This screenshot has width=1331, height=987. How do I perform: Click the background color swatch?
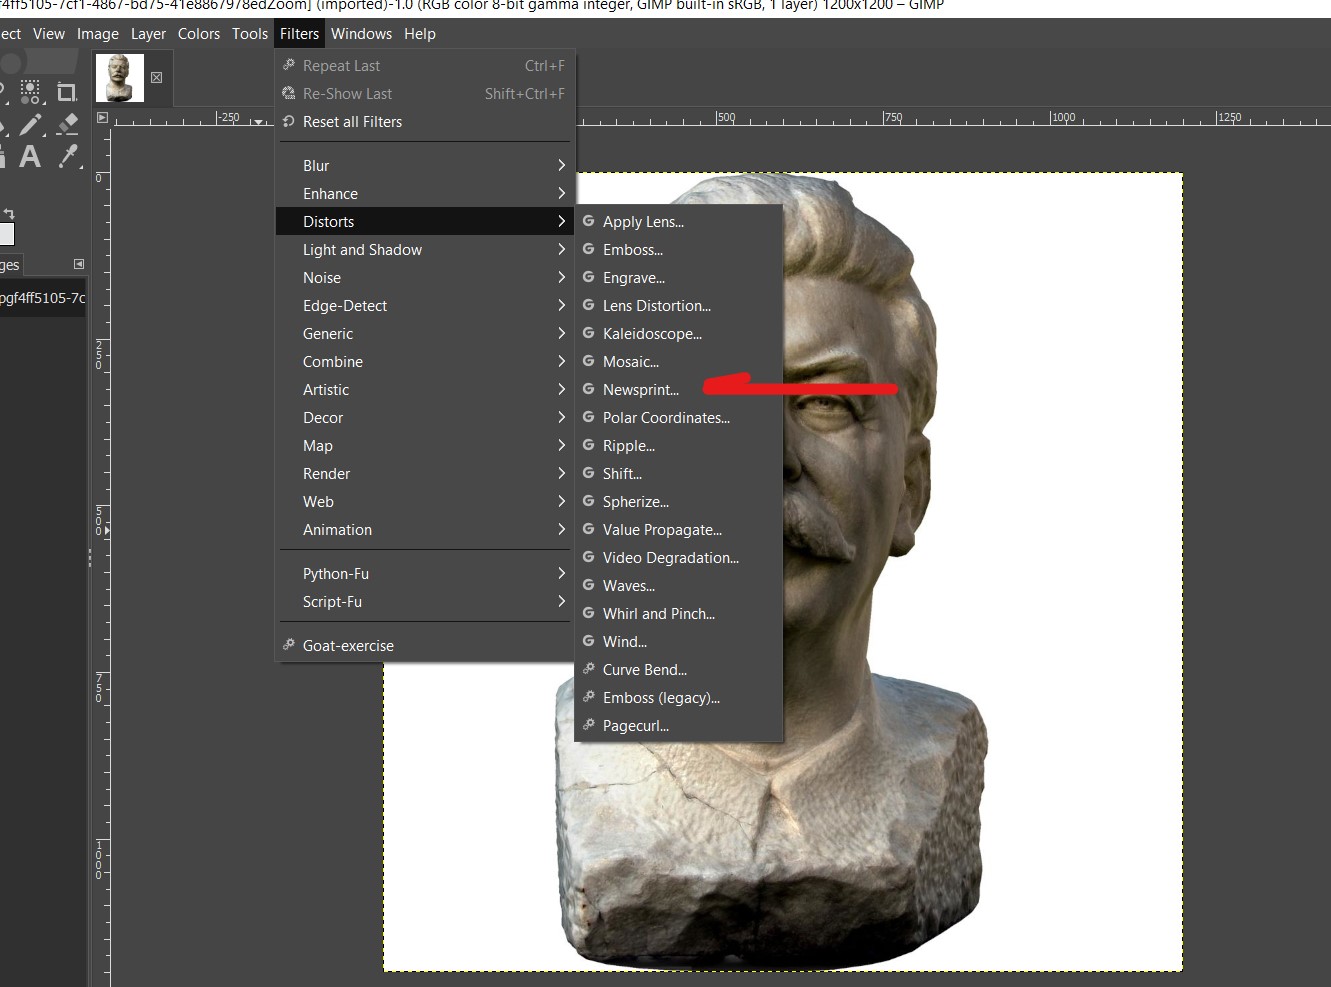click(x=6, y=234)
